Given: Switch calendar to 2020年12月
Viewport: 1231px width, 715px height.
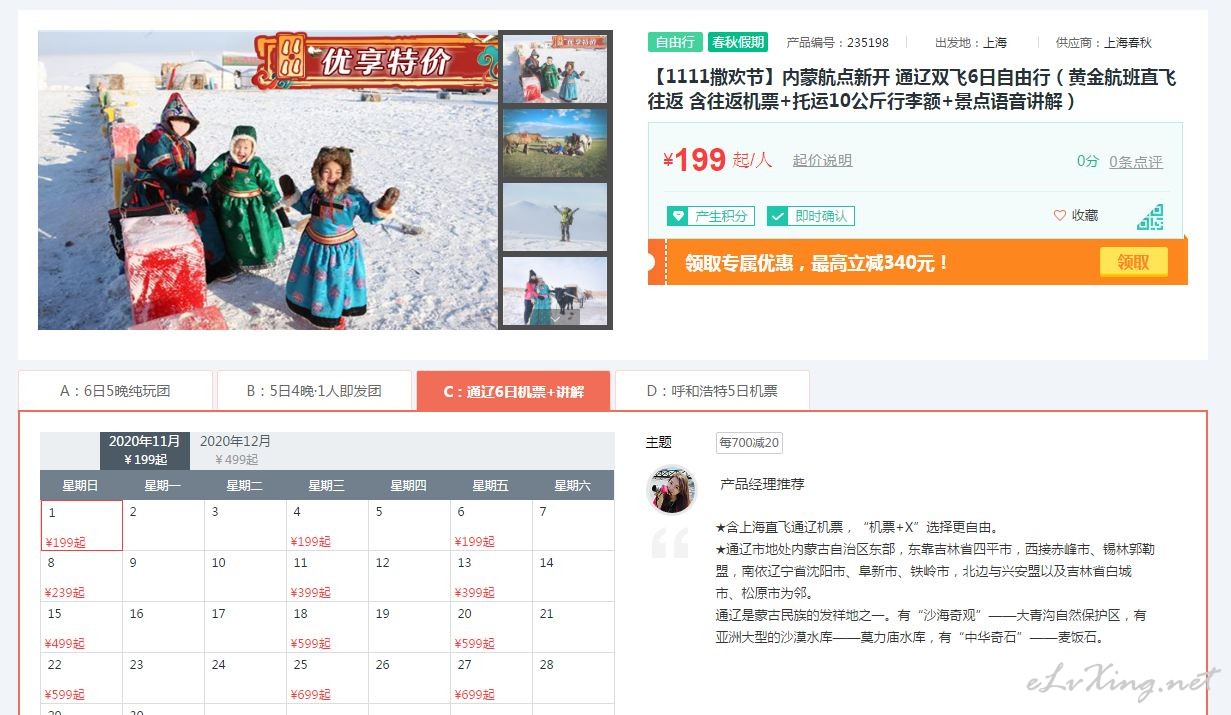Looking at the screenshot, I should click(236, 450).
